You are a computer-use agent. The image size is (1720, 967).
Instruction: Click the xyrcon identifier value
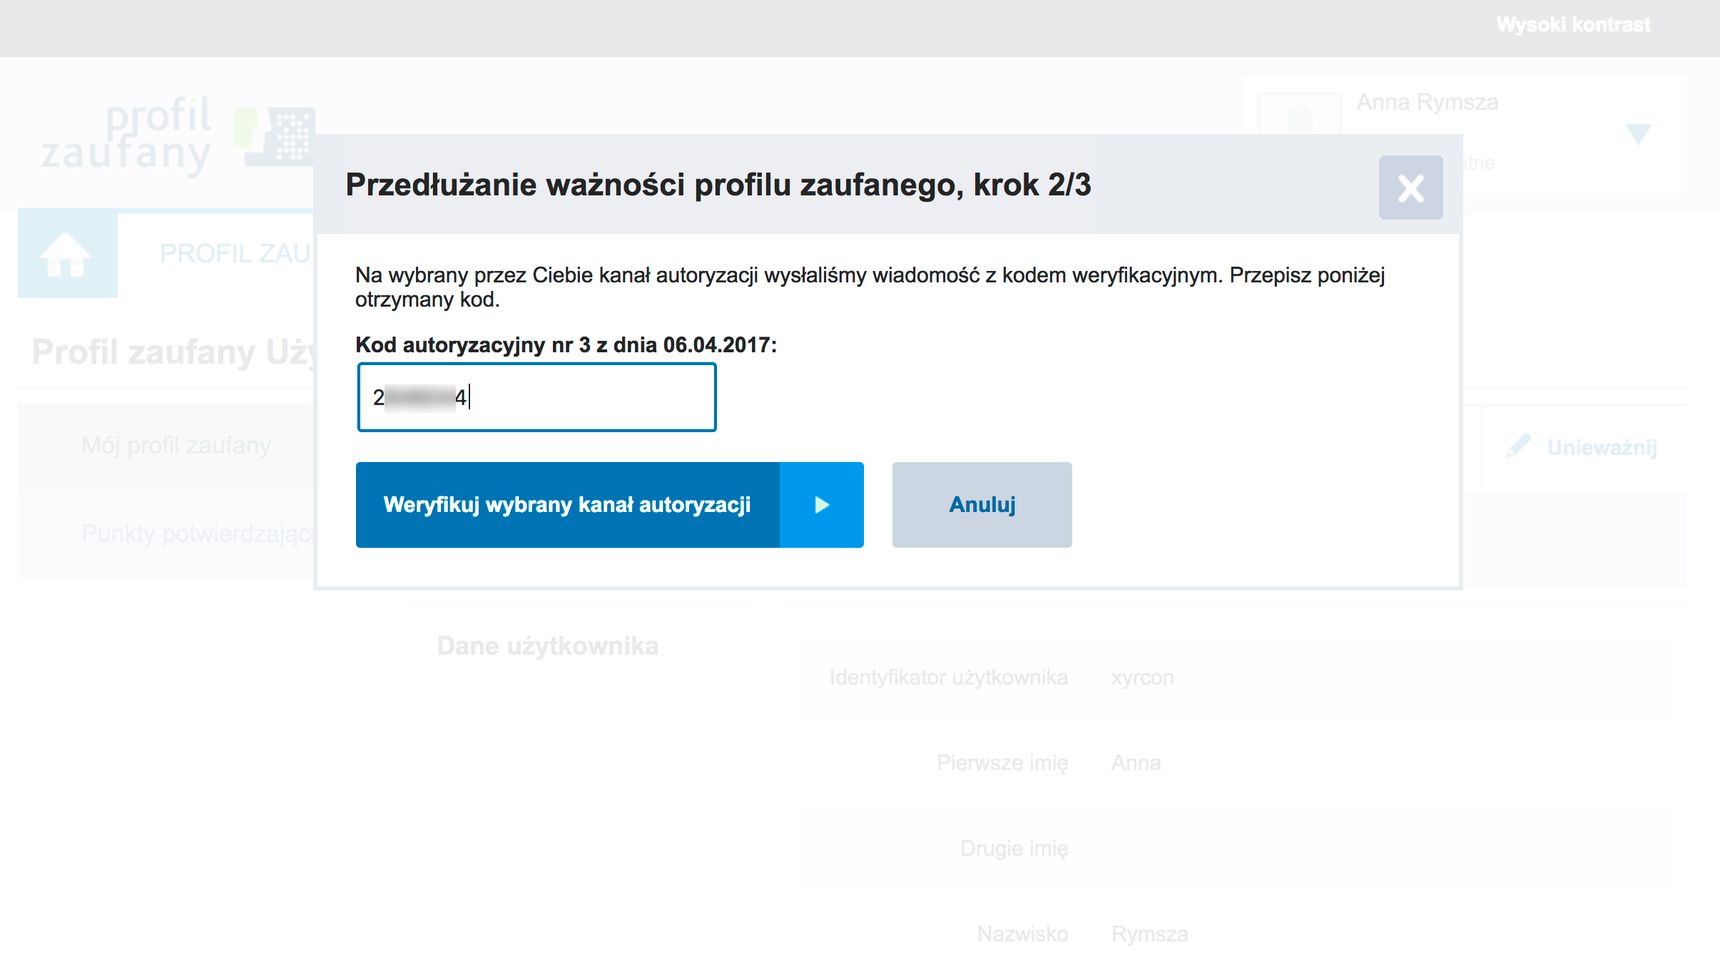[1142, 678]
